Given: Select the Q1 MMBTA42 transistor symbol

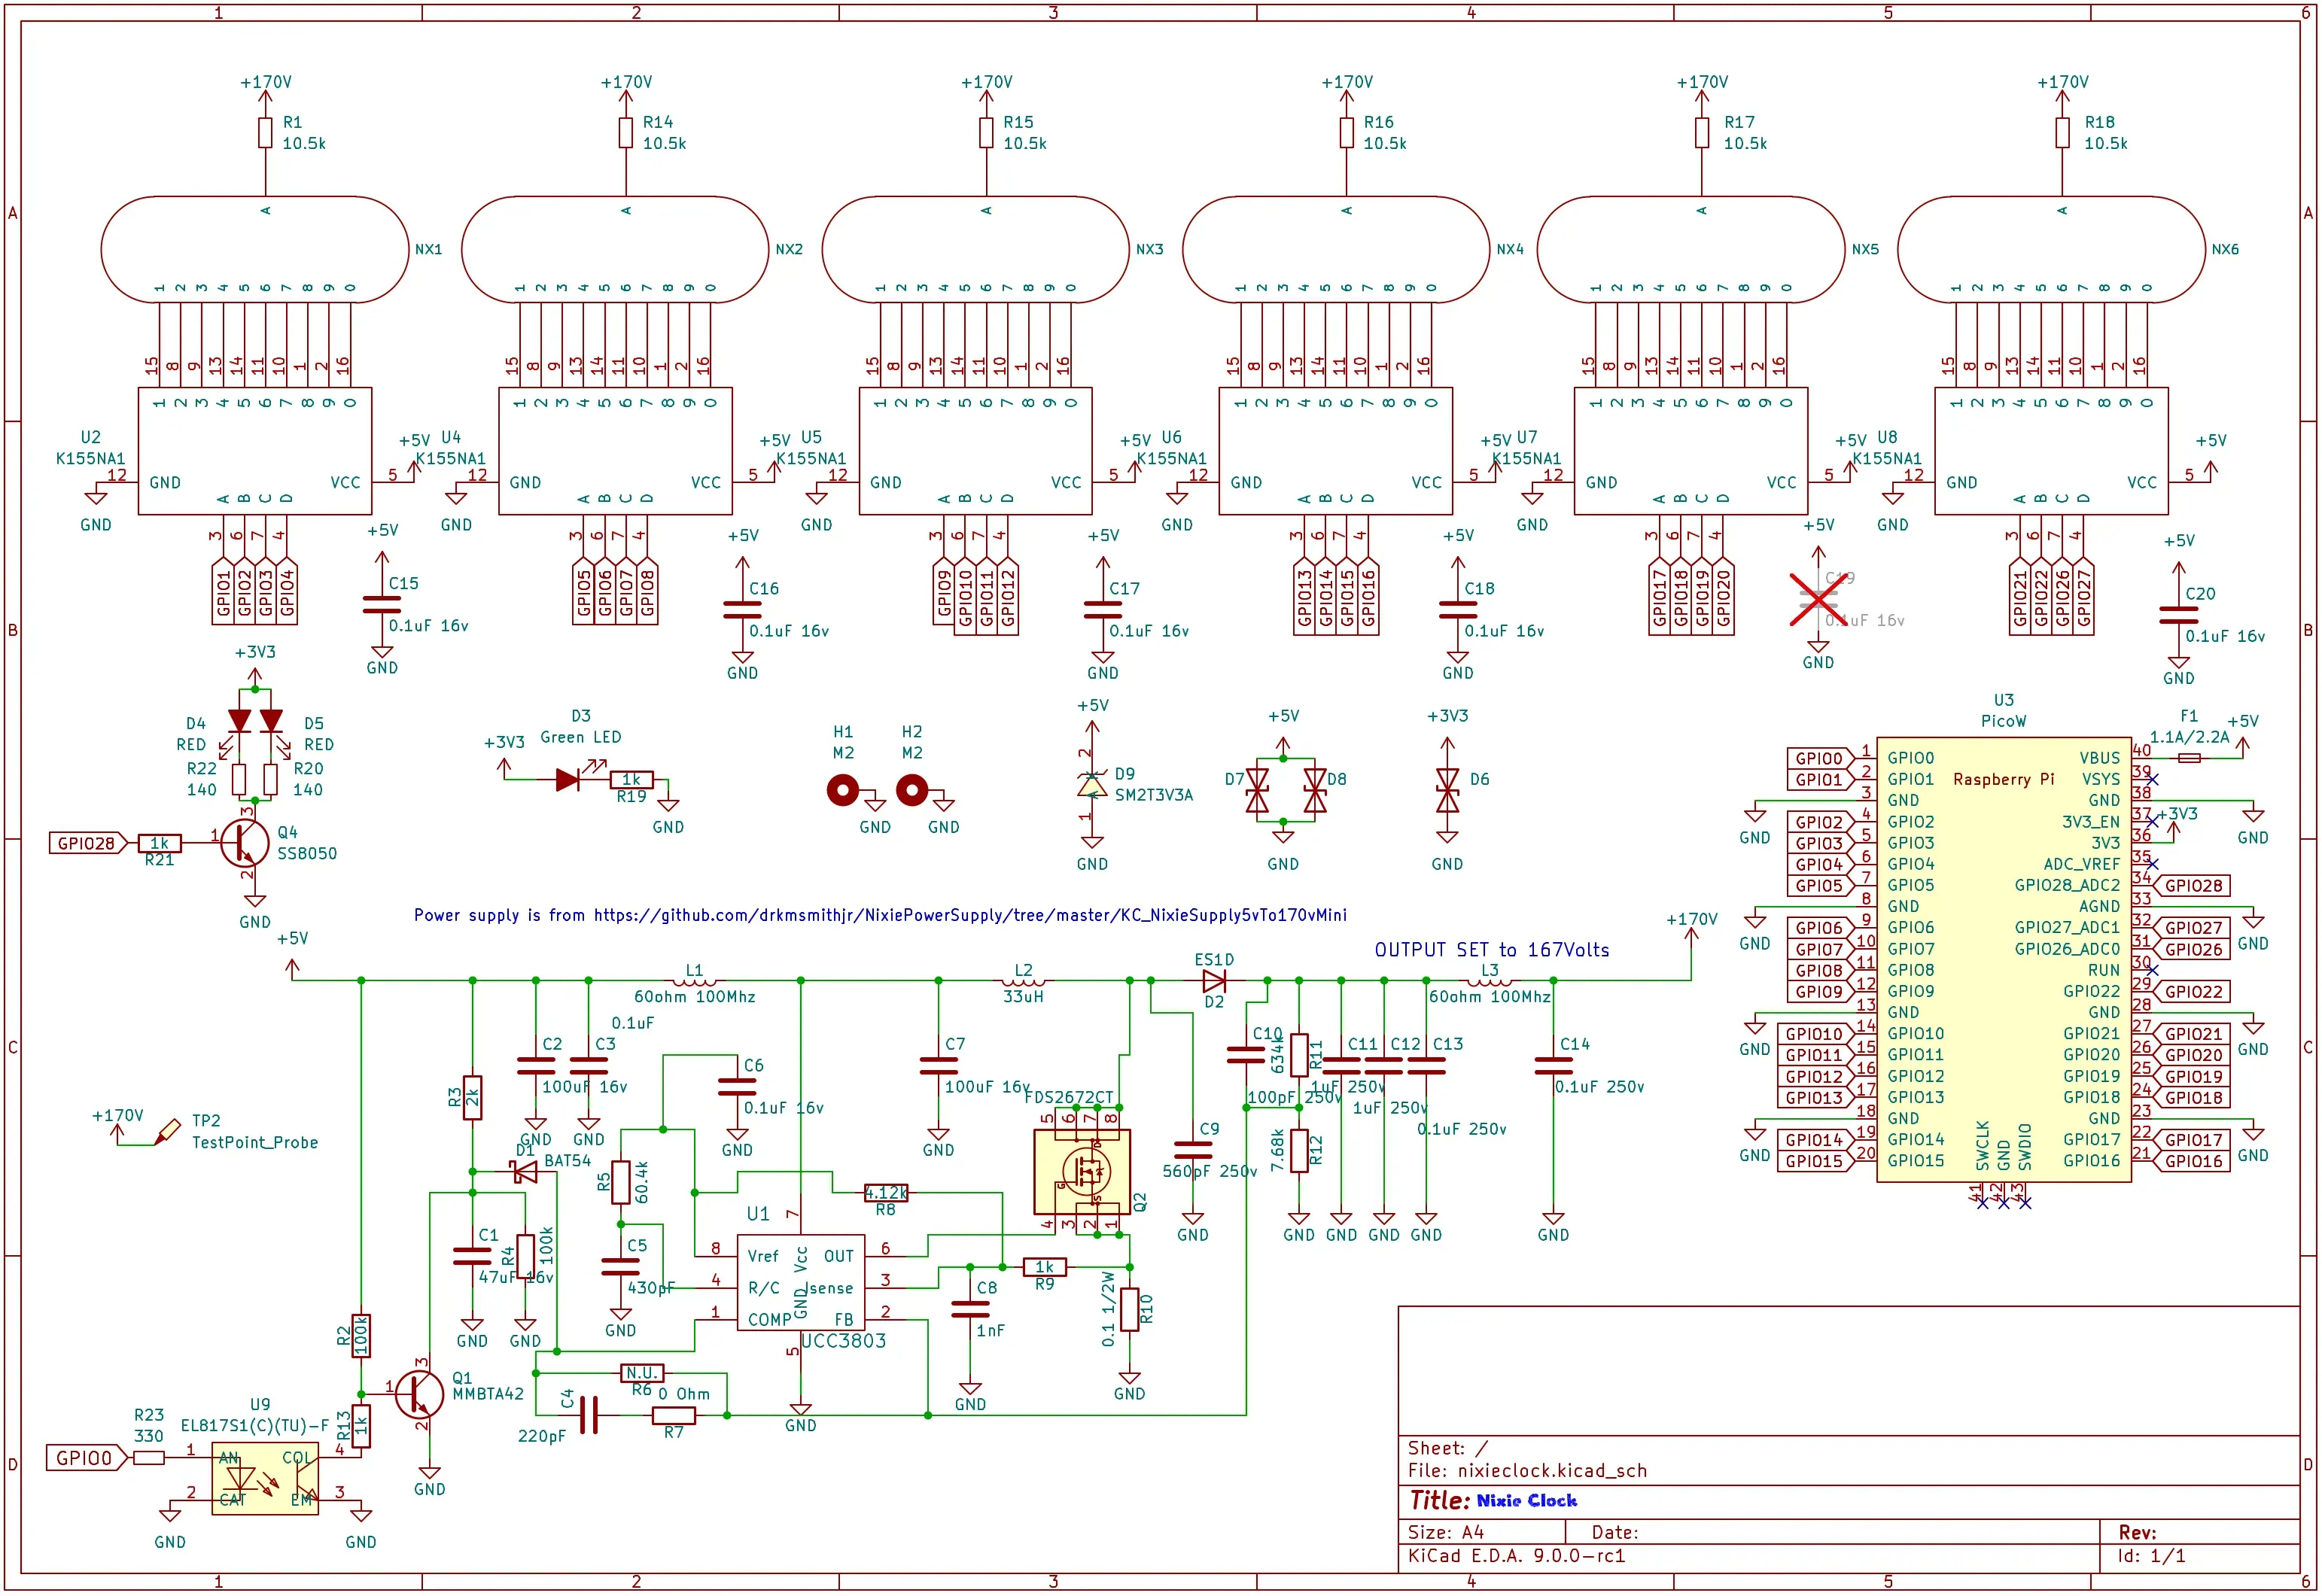Looking at the screenshot, I should [419, 1395].
